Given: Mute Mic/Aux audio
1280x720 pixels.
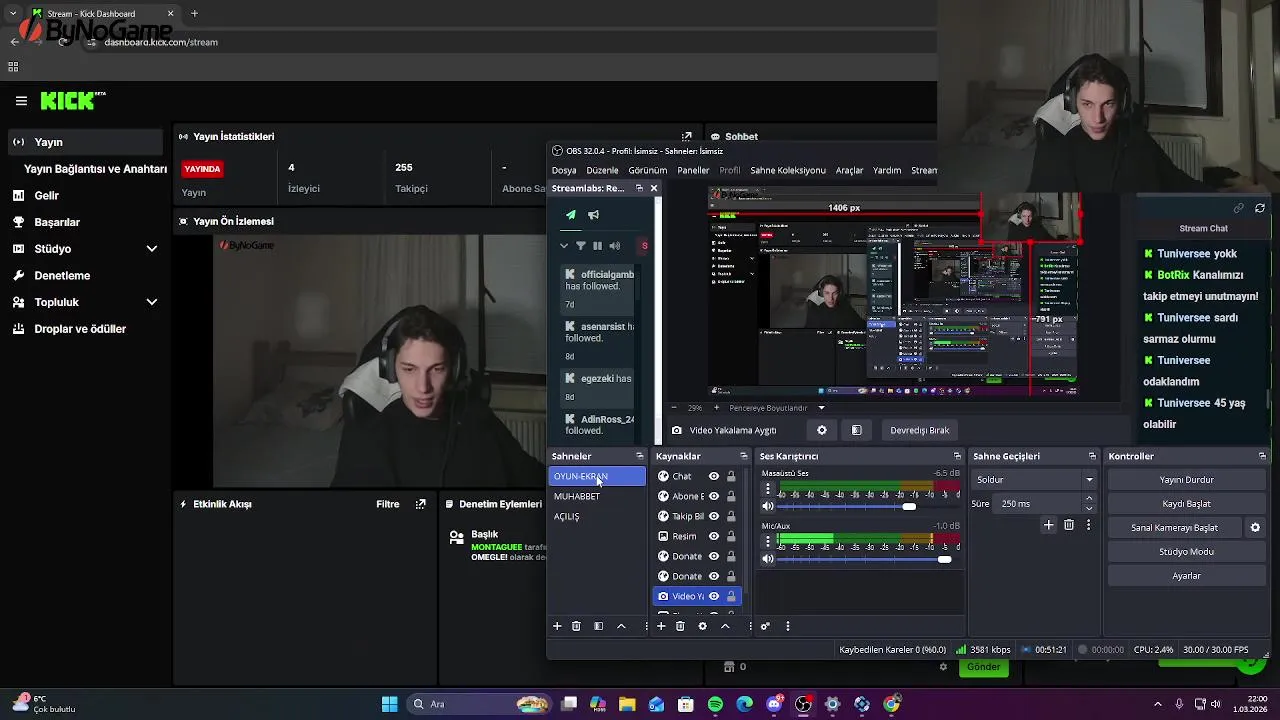Looking at the screenshot, I should (768, 559).
